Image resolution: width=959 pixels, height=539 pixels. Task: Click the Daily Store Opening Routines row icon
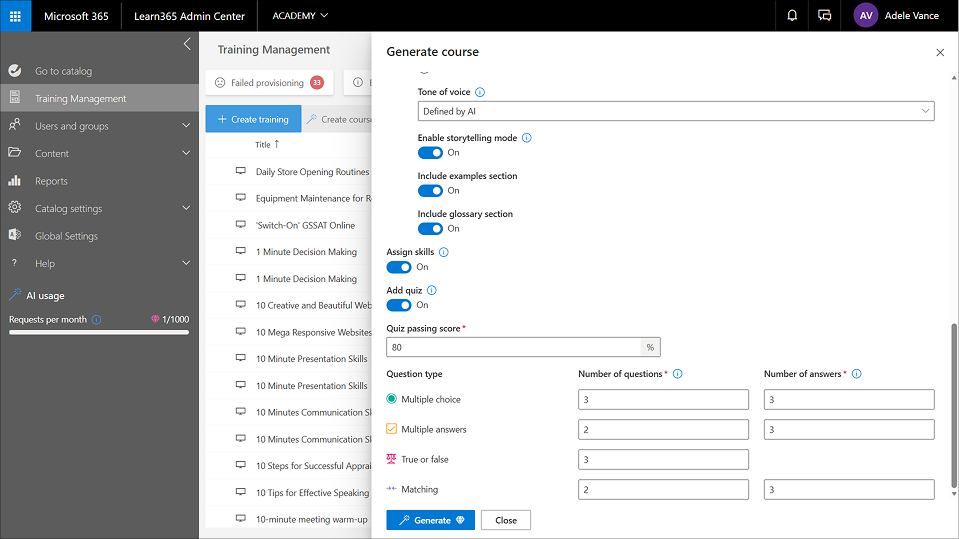(241, 171)
